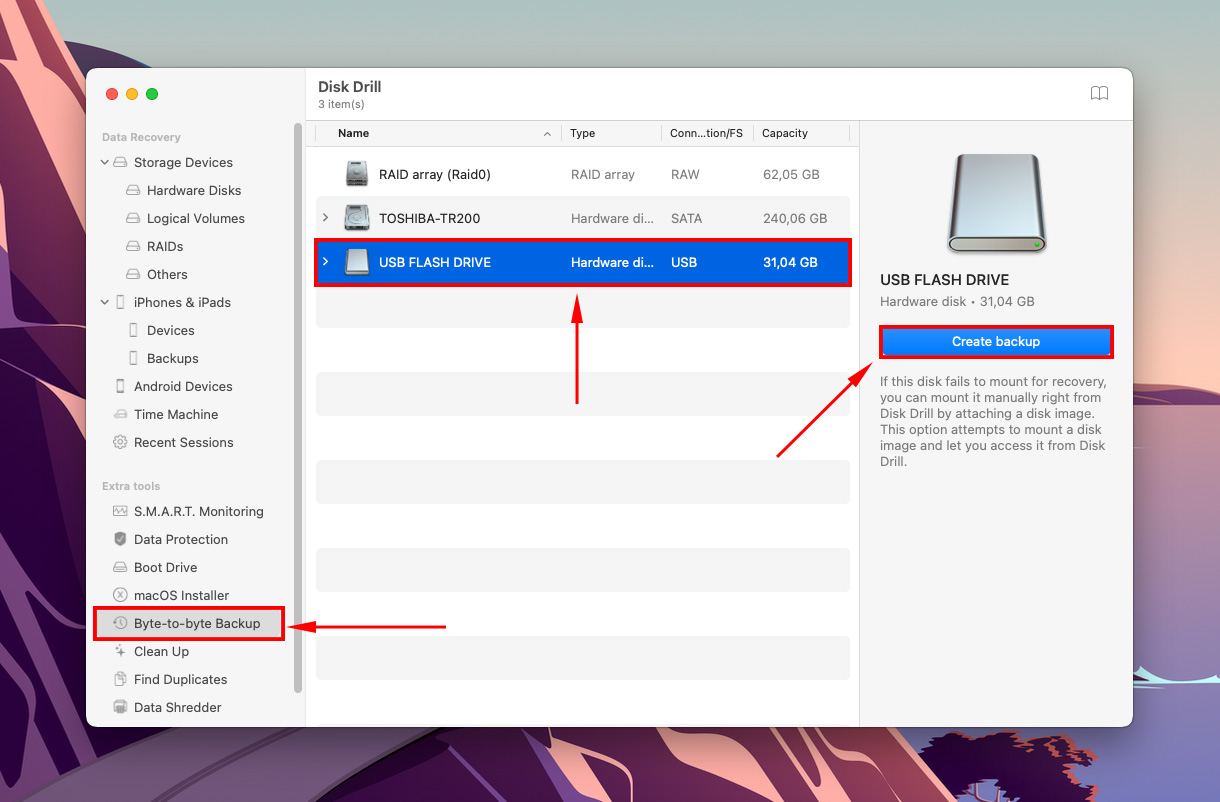Click the S.M.A.R.T. Monitoring icon
This screenshot has height=802, width=1220.
click(120, 511)
